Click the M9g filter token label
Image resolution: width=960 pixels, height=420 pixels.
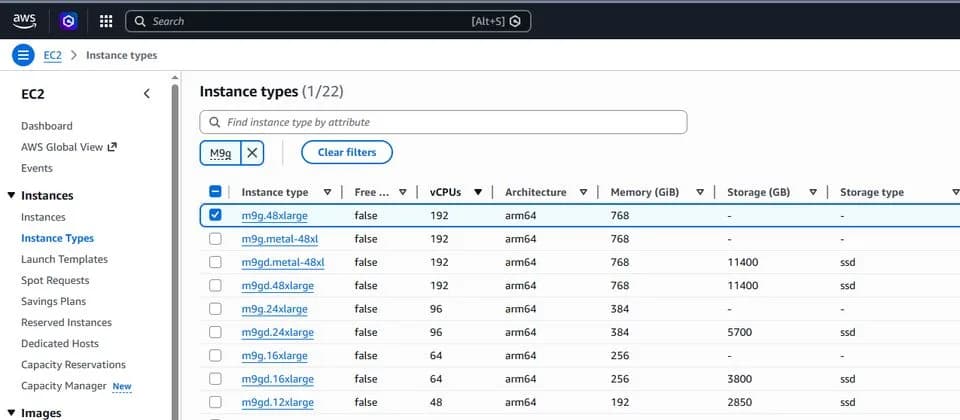click(220, 153)
